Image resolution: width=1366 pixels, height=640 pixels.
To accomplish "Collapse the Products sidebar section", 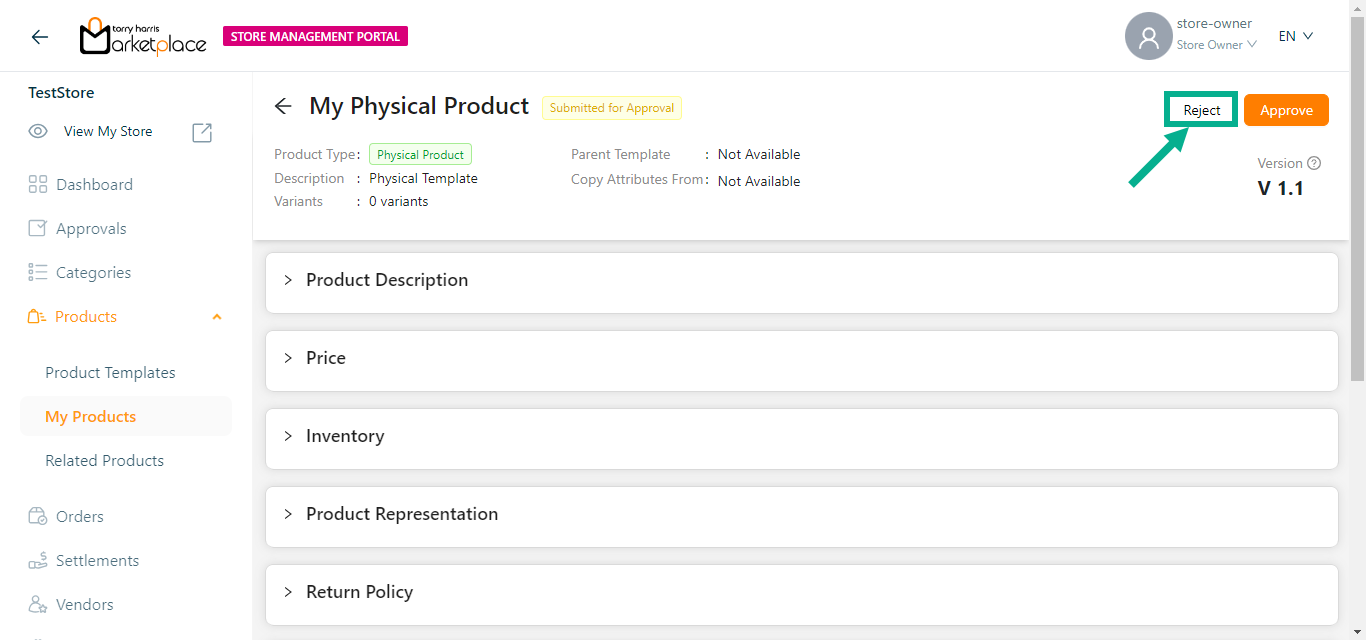I will click(217, 317).
